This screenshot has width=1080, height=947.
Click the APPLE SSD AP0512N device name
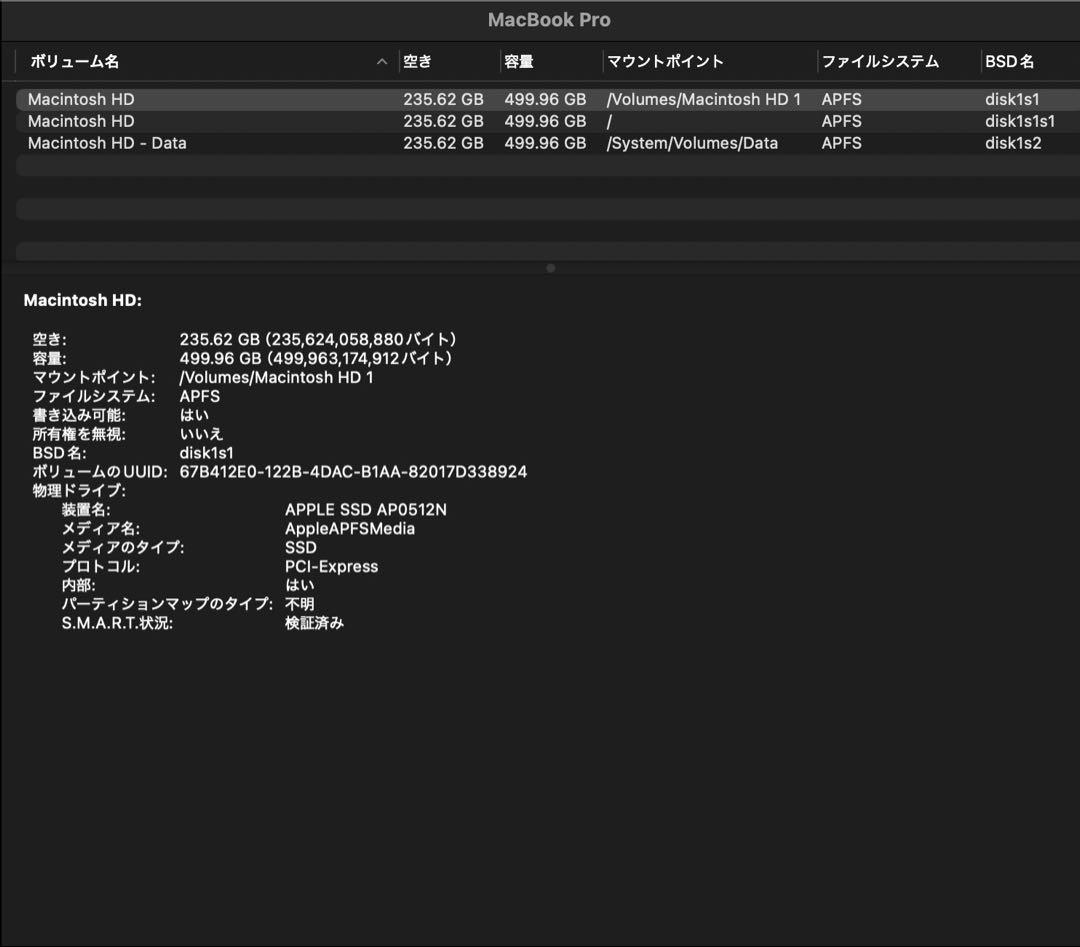coord(366,509)
